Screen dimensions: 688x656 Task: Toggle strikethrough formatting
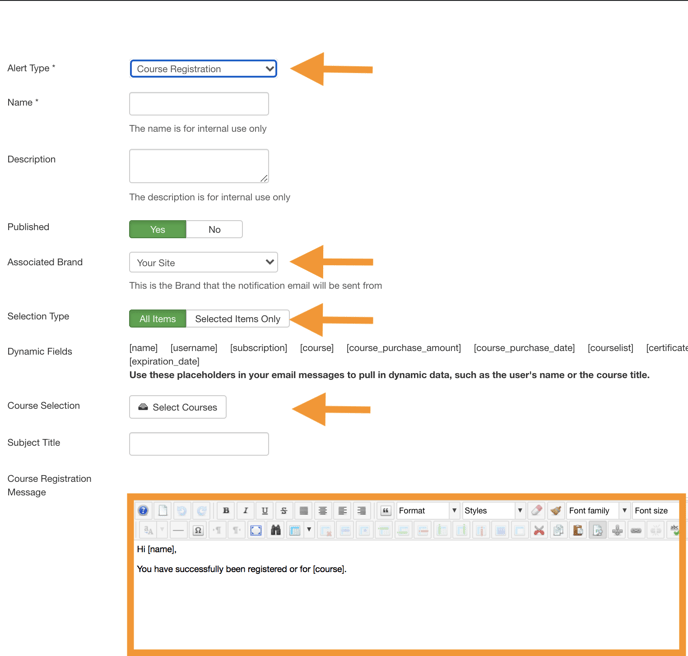click(284, 511)
